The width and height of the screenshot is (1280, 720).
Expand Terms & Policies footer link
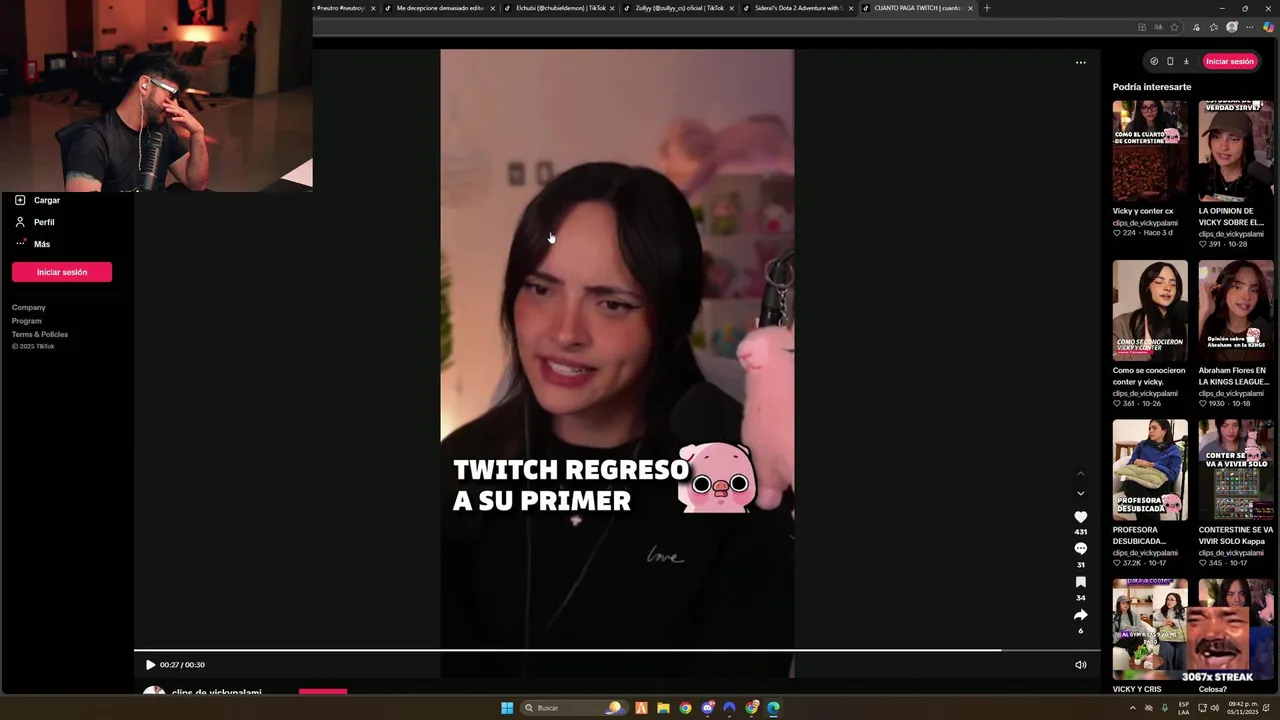(x=40, y=334)
